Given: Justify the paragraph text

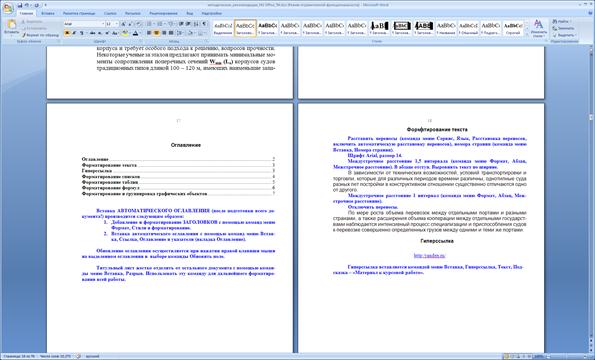Looking at the screenshot, I should (171, 33).
